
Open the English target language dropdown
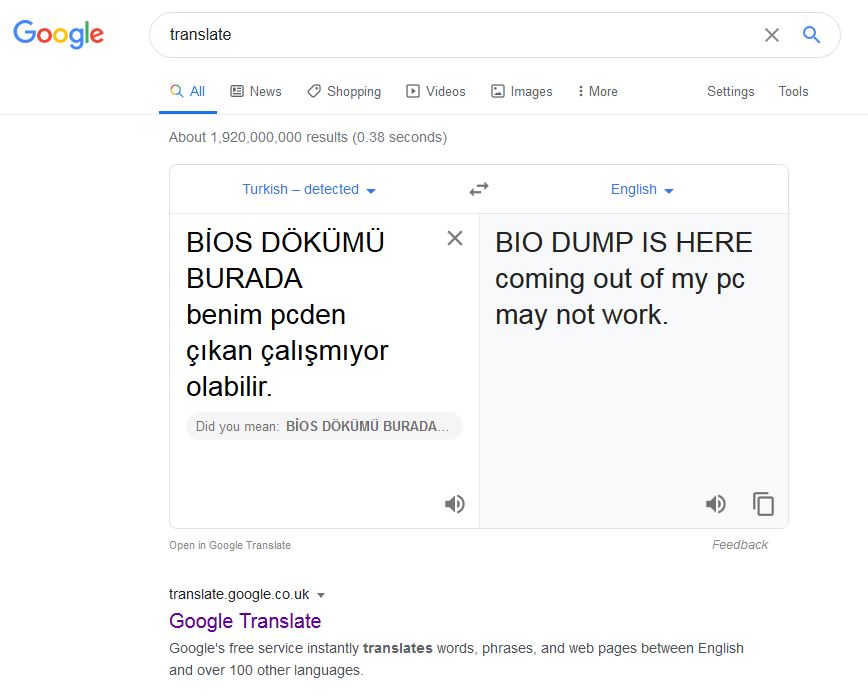(x=642, y=189)
